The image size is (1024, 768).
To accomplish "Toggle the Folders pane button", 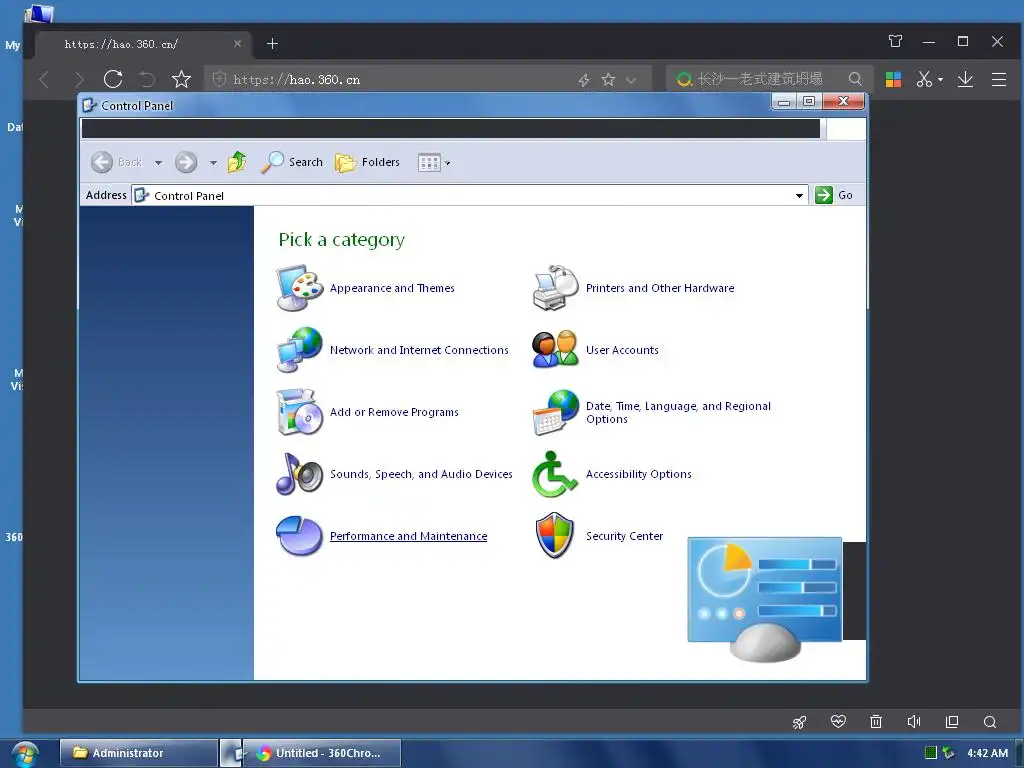I will (367, 162).
